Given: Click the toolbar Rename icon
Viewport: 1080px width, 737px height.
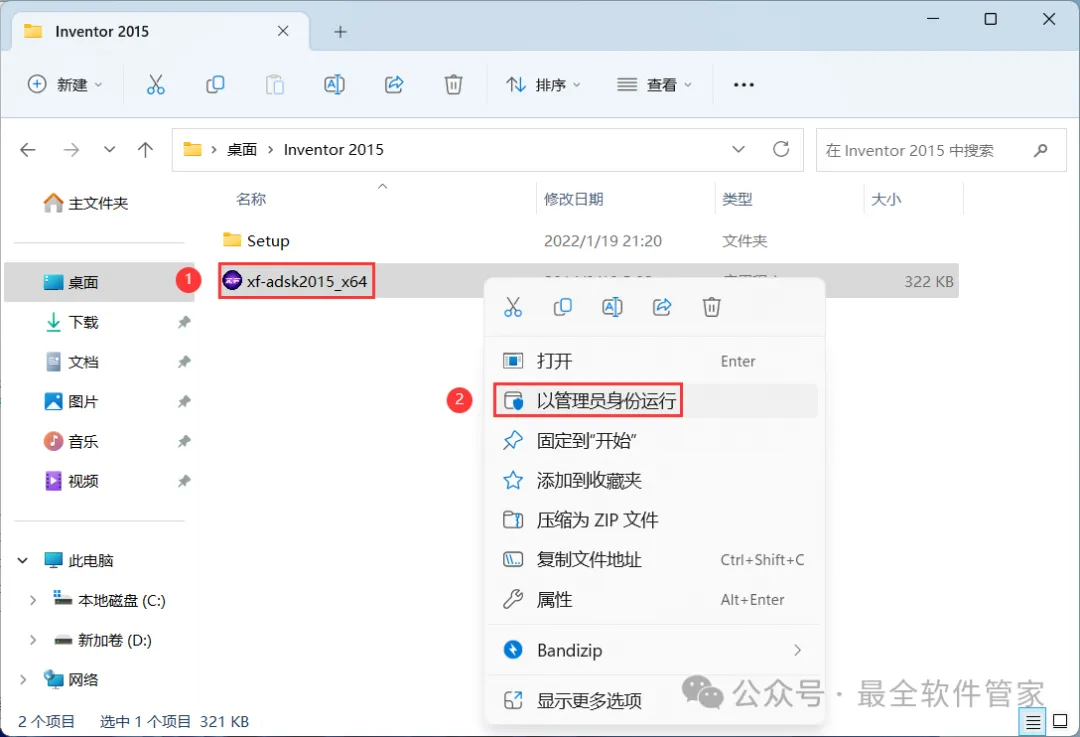Looking at the screenshot, I should tap(334, 85).
